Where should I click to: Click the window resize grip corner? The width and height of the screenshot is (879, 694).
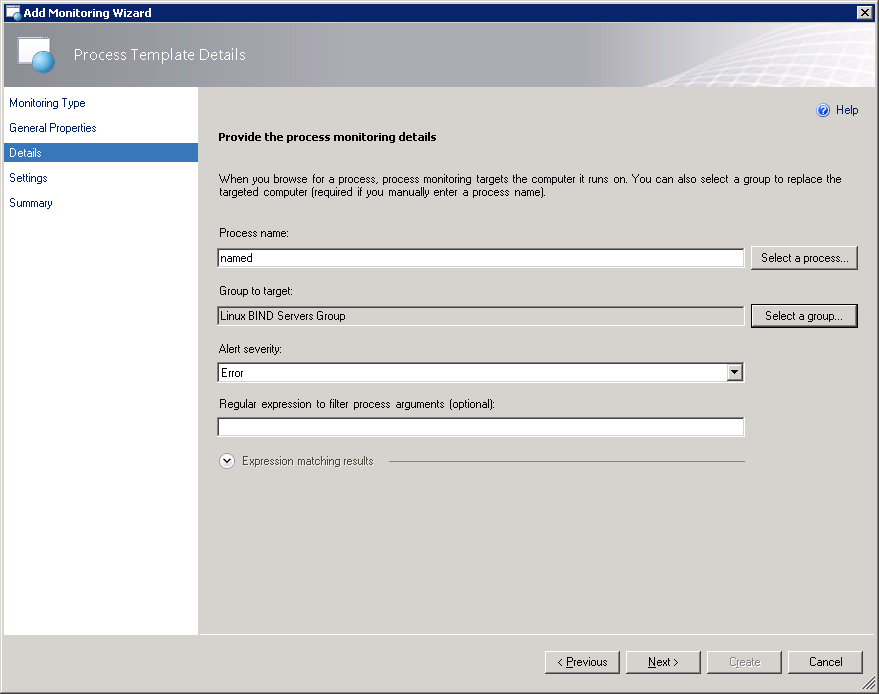point(869,684)
